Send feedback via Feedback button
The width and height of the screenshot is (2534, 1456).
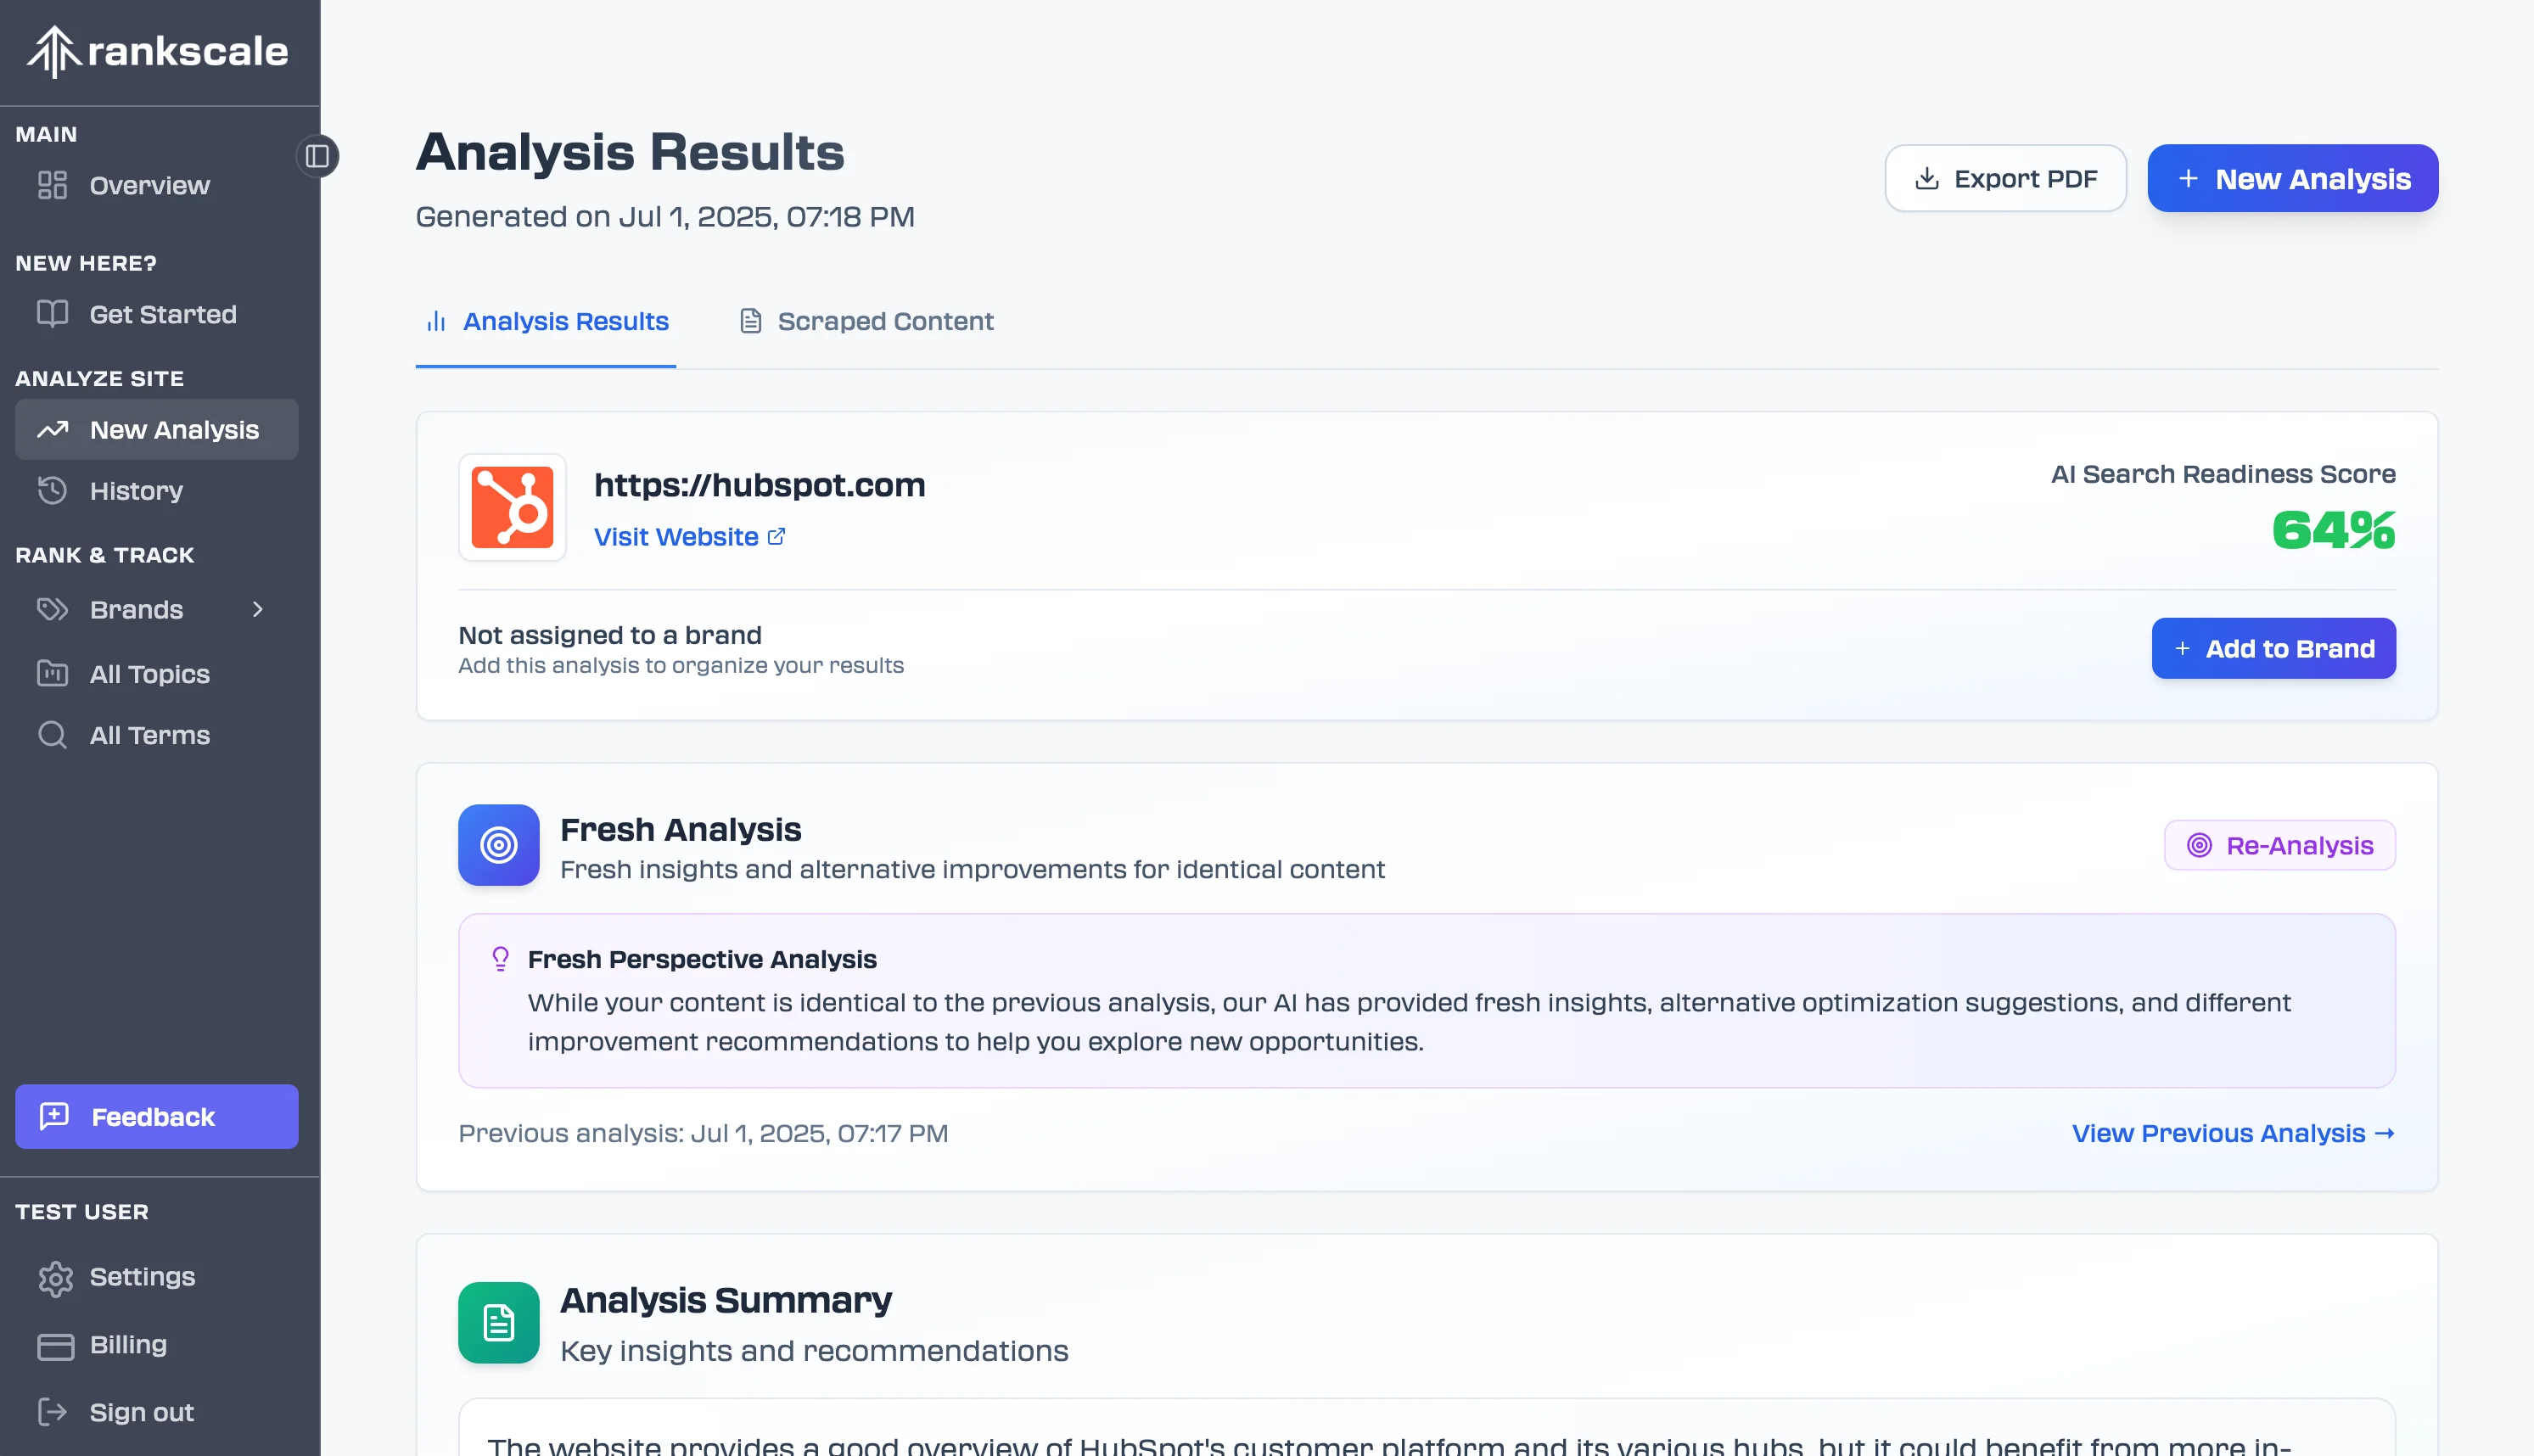click(156, 1116)
